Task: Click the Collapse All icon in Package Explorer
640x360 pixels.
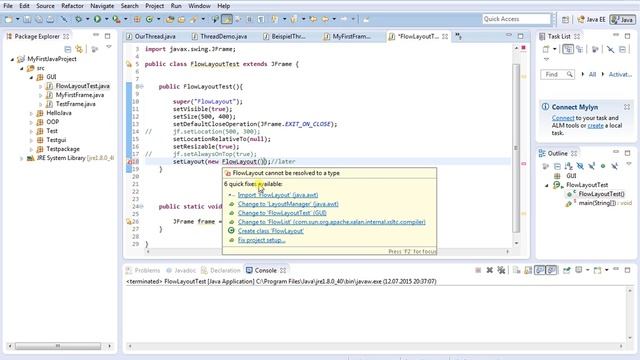Action: [x=68, y=49]
